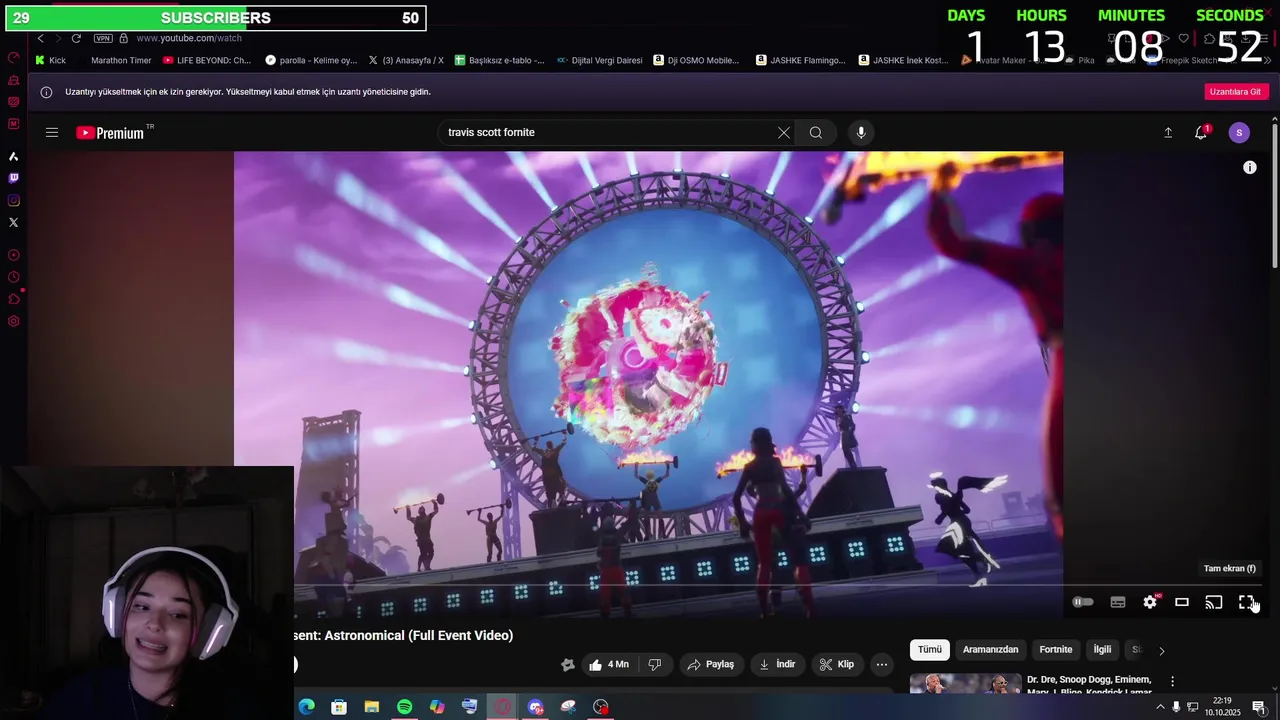Share the video via Paylaş
The image size is (1280, 720).
[711, 664]
